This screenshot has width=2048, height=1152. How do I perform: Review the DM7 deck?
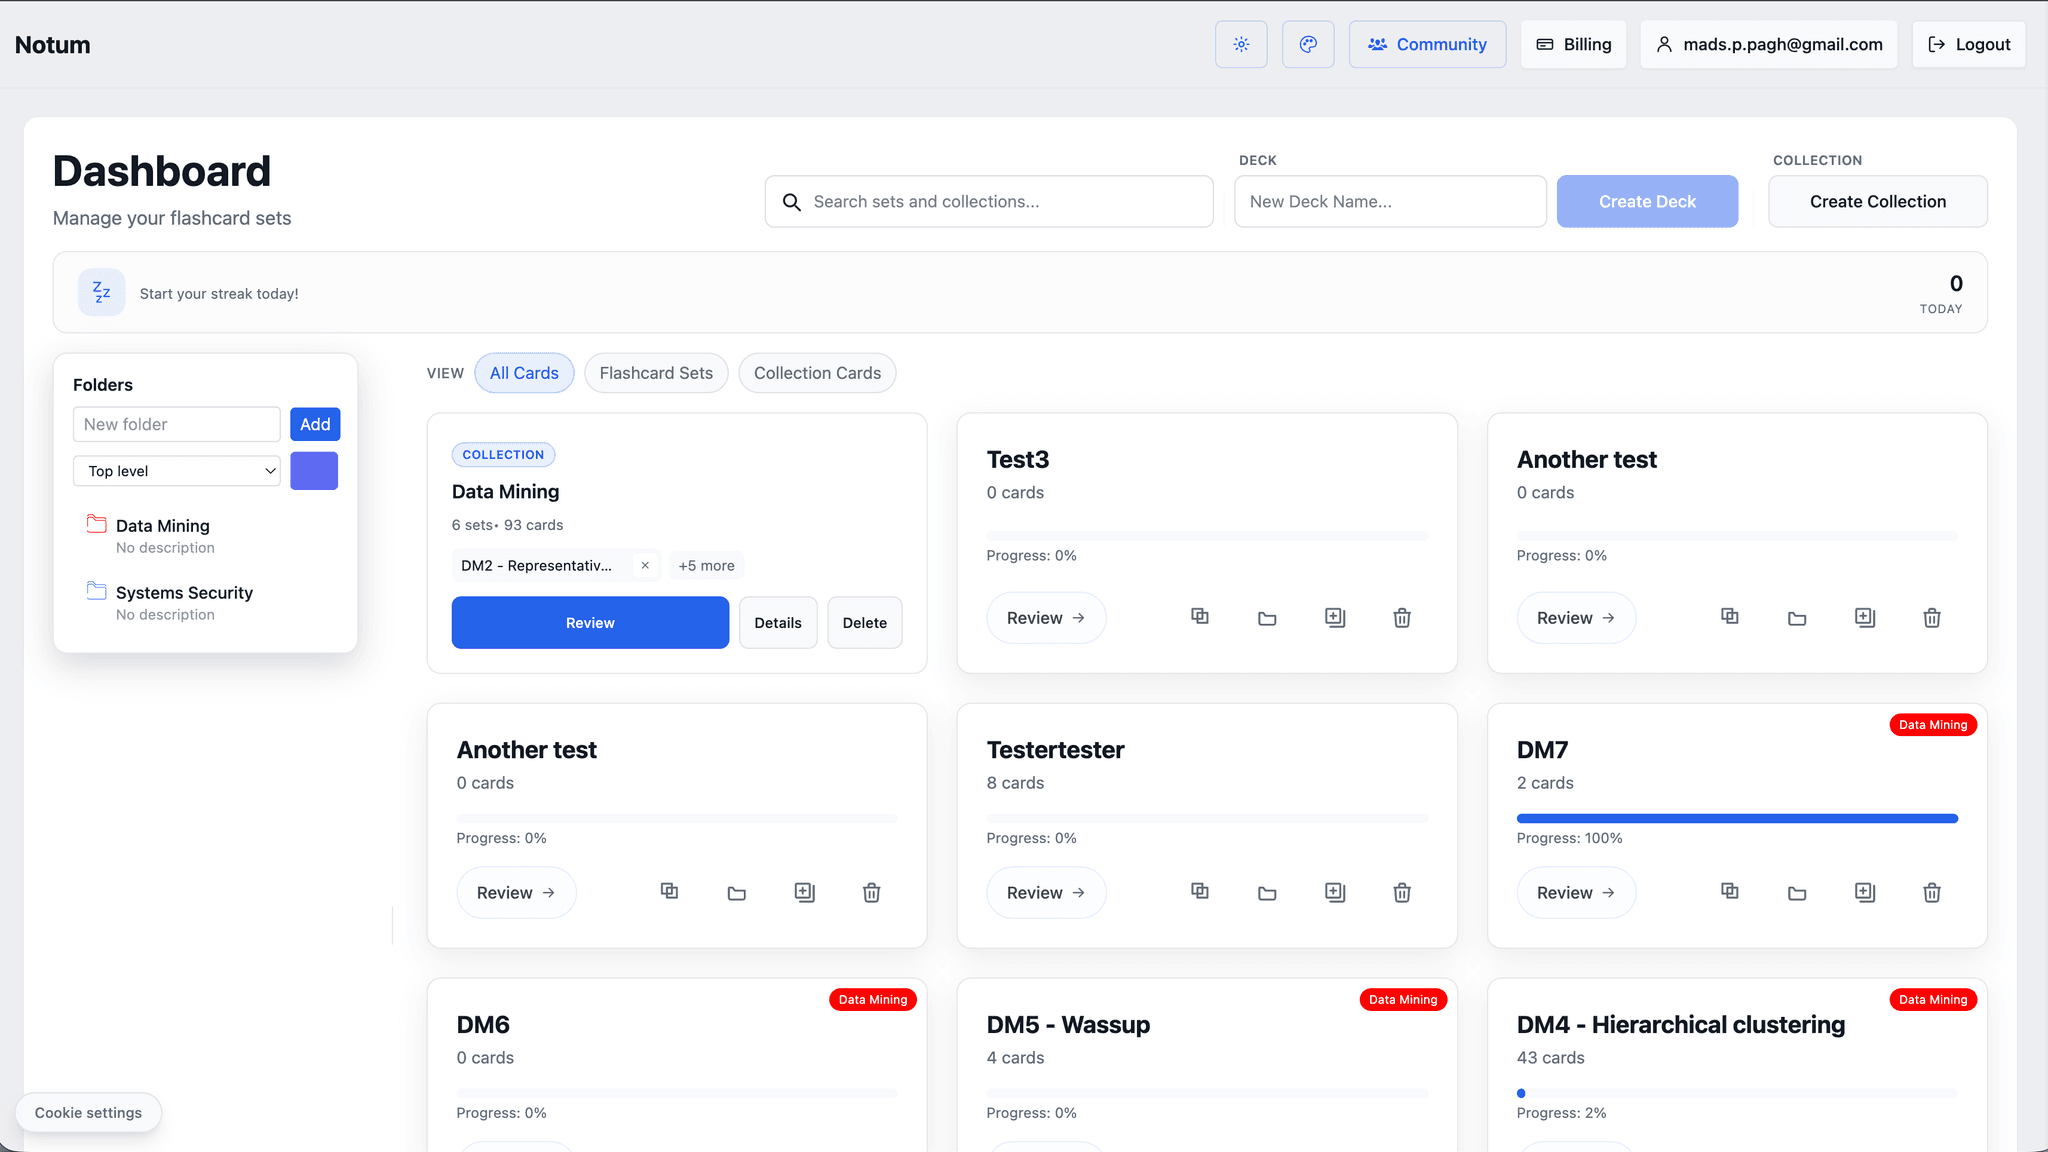pos(1576,893)
